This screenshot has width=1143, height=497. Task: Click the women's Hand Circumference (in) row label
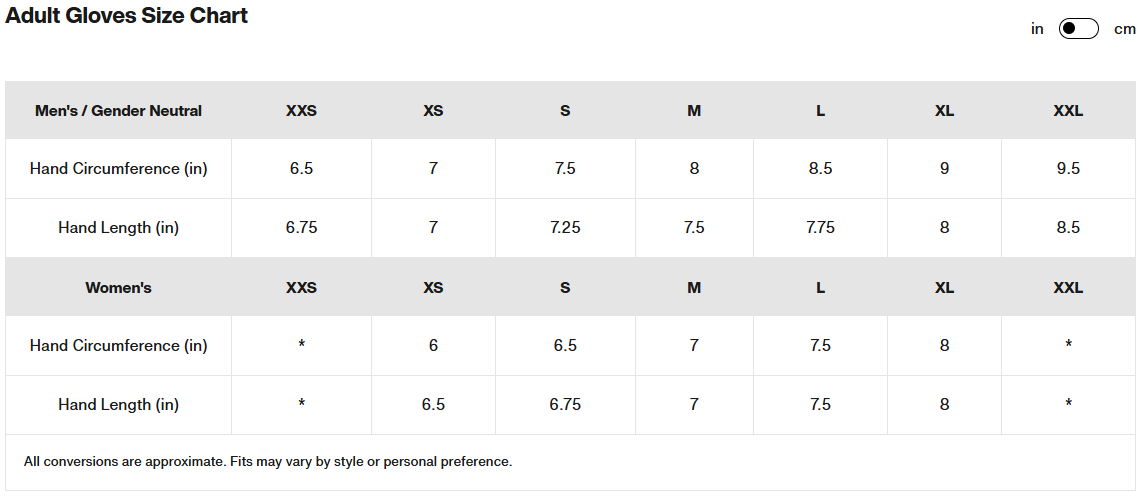[118, 346]
